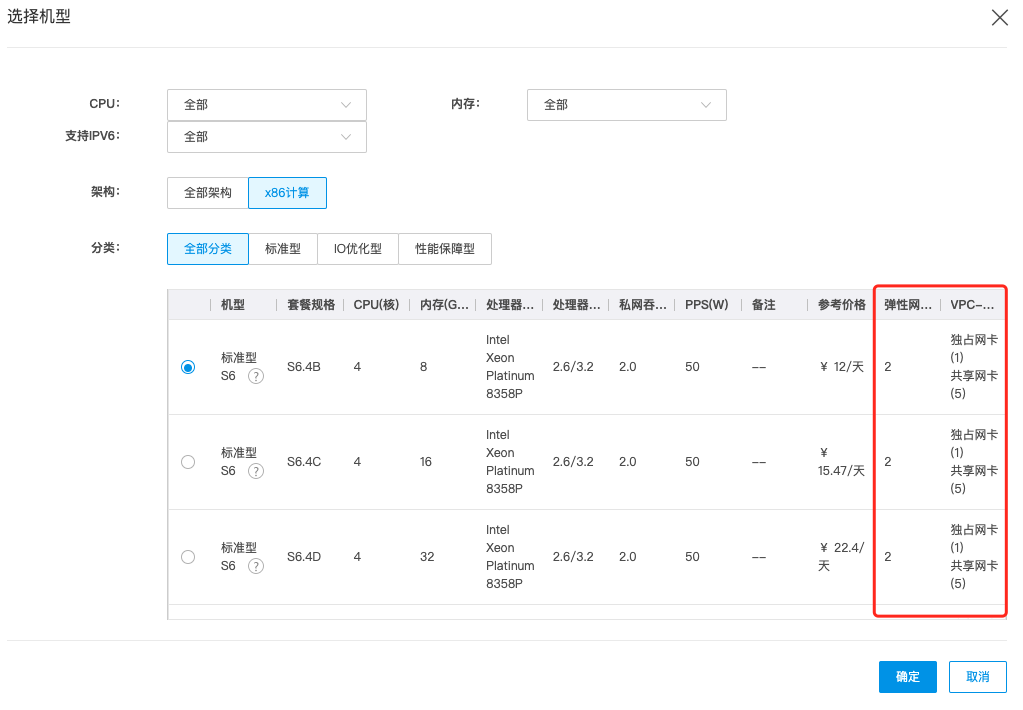Select the S6.4D instance radio button
The image size is (1023, 710).
188,557
